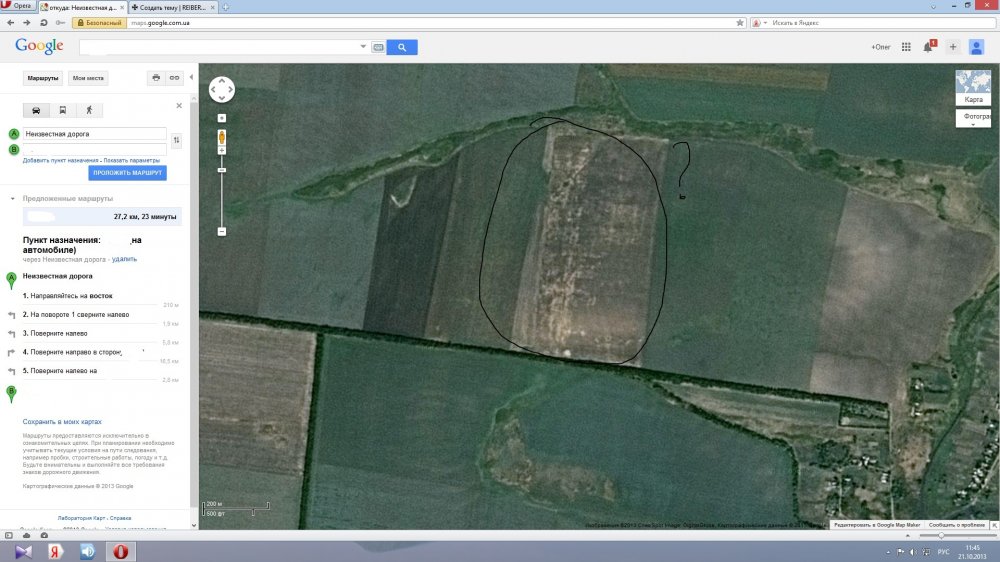Click the Street View pegman
1000x562 pixels.
click(x=222, y=136)
